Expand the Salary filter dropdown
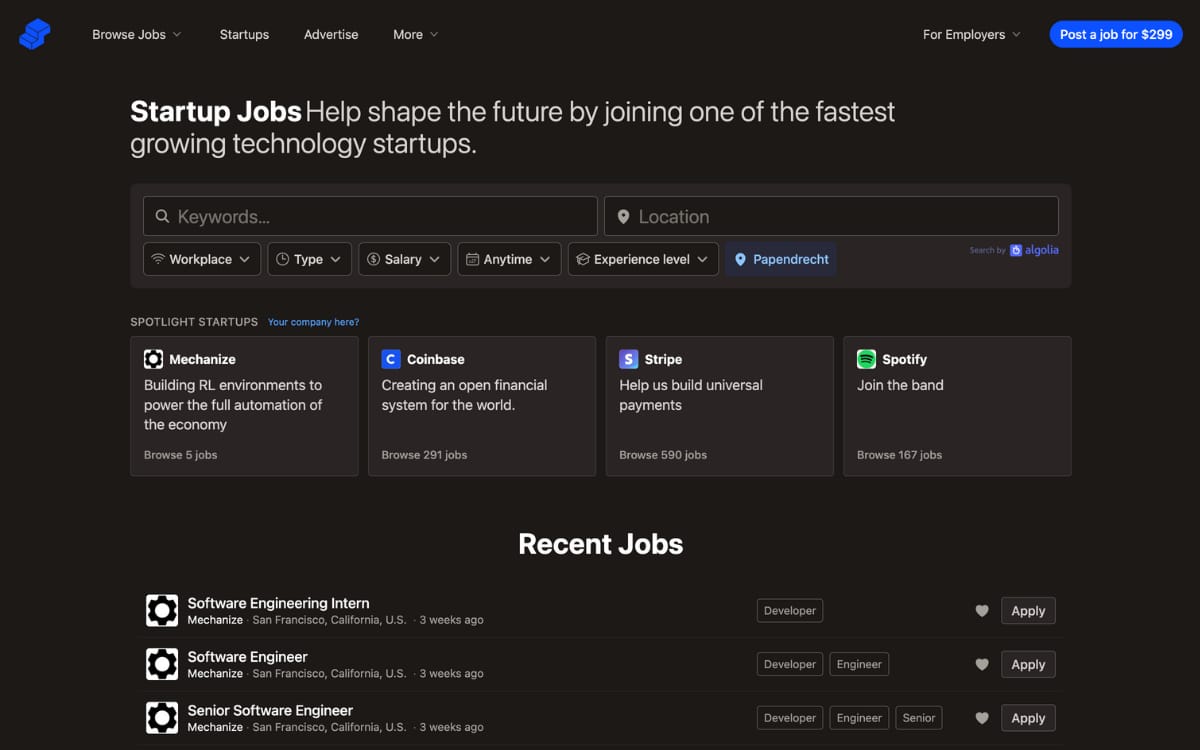The width and height of the screenshot is (1200, 750). [x=404, y=259]
